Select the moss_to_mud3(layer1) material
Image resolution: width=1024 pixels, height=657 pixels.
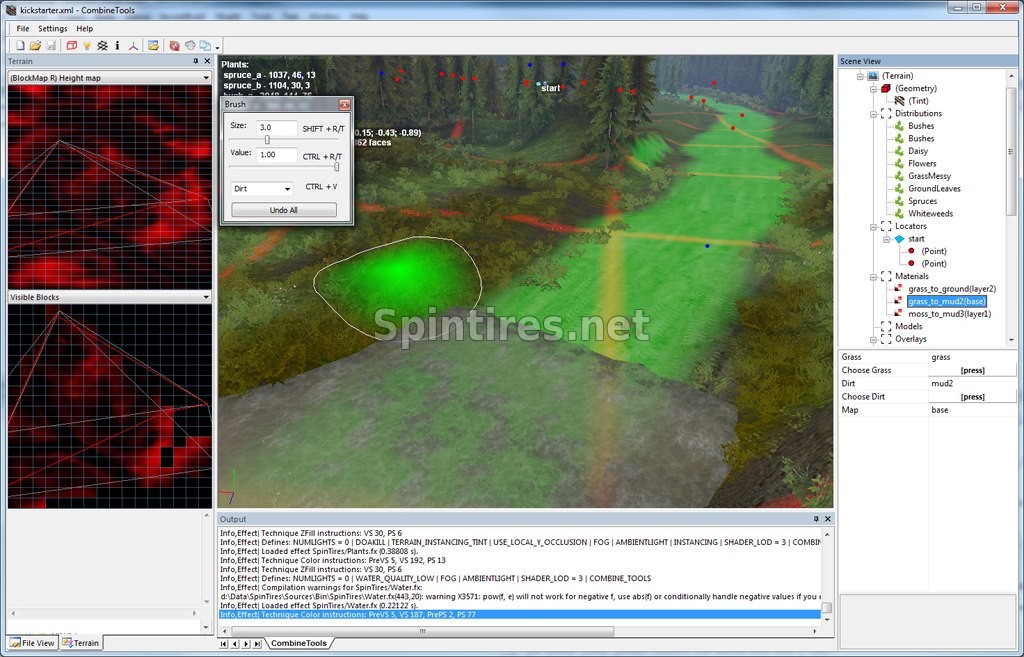click(949, 313)
